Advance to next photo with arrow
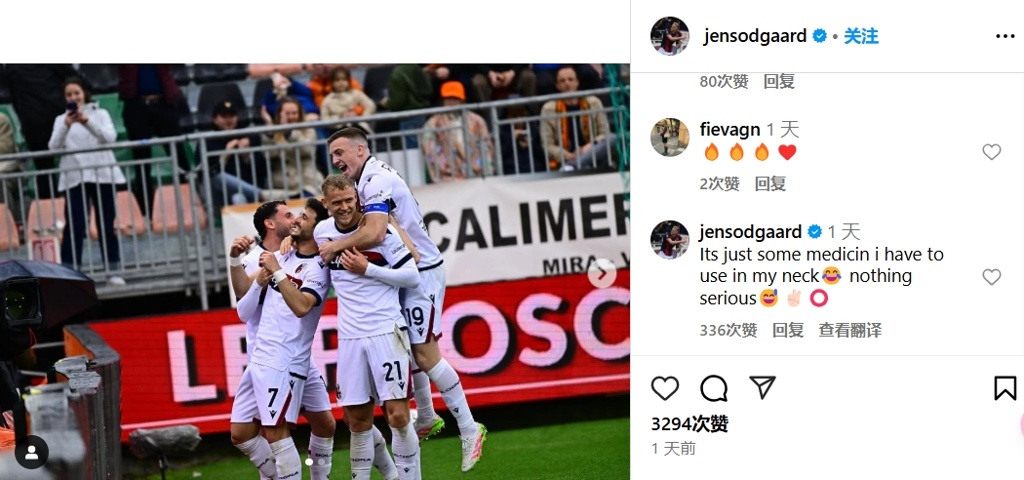1024x480 pixels. point(601,273)
